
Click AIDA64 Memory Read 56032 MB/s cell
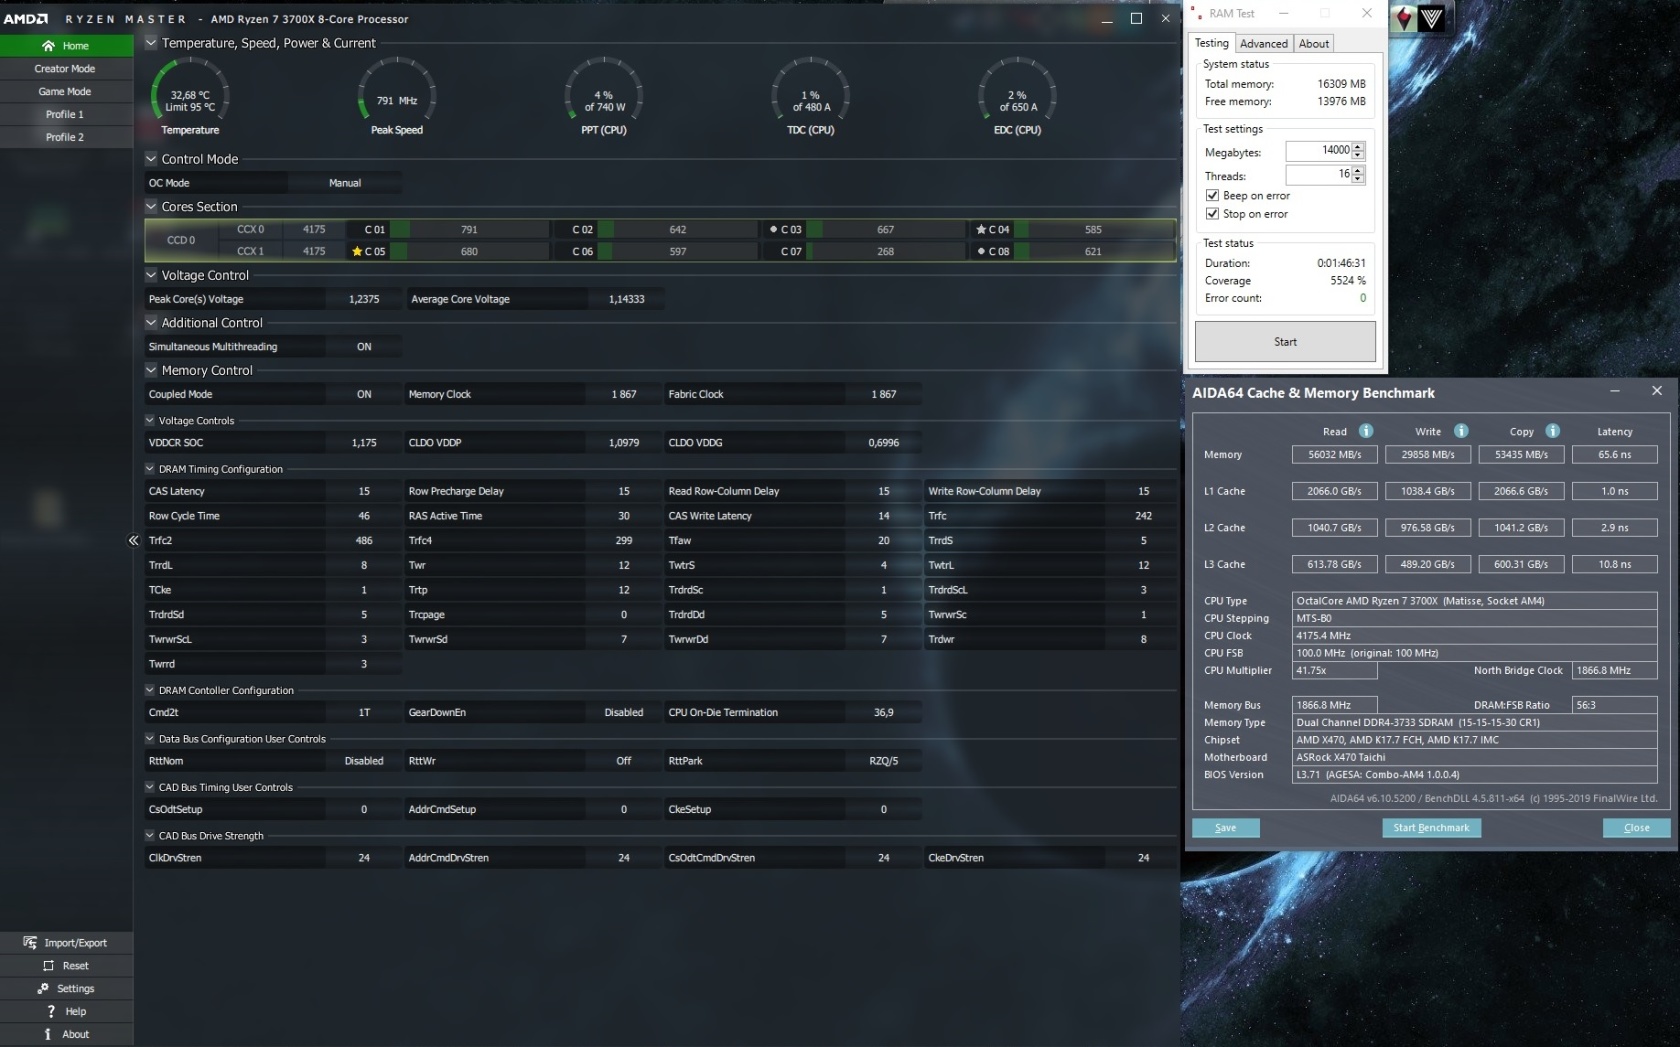1334,455
